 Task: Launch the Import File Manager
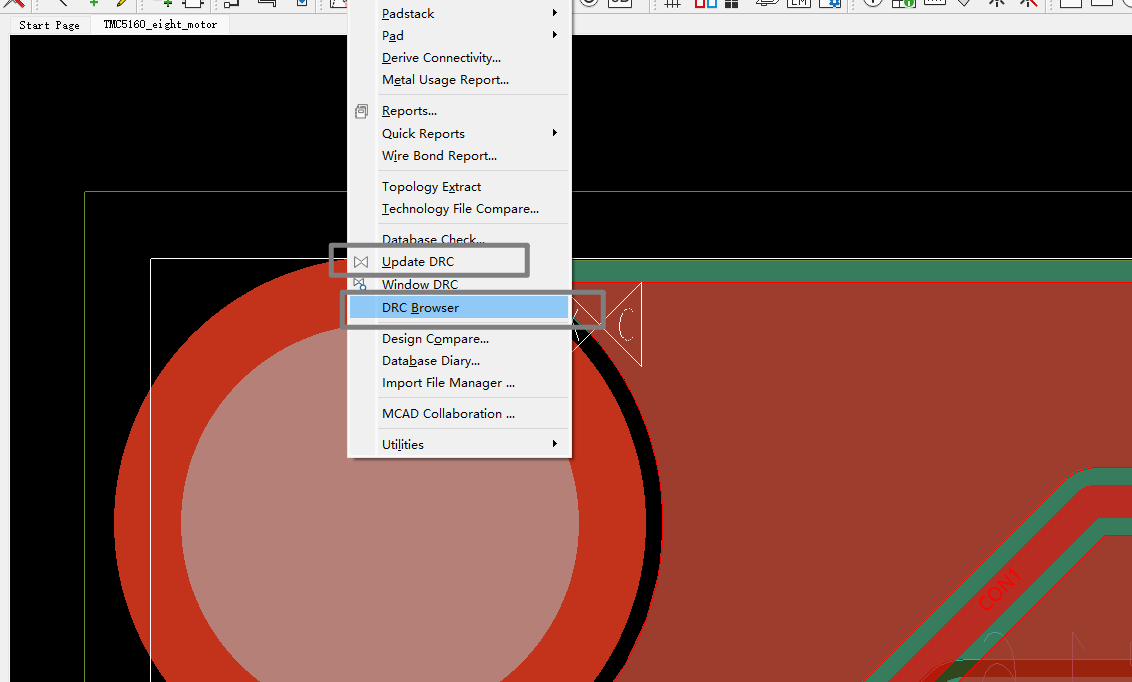pyautogui.click(x=460, y=383)
